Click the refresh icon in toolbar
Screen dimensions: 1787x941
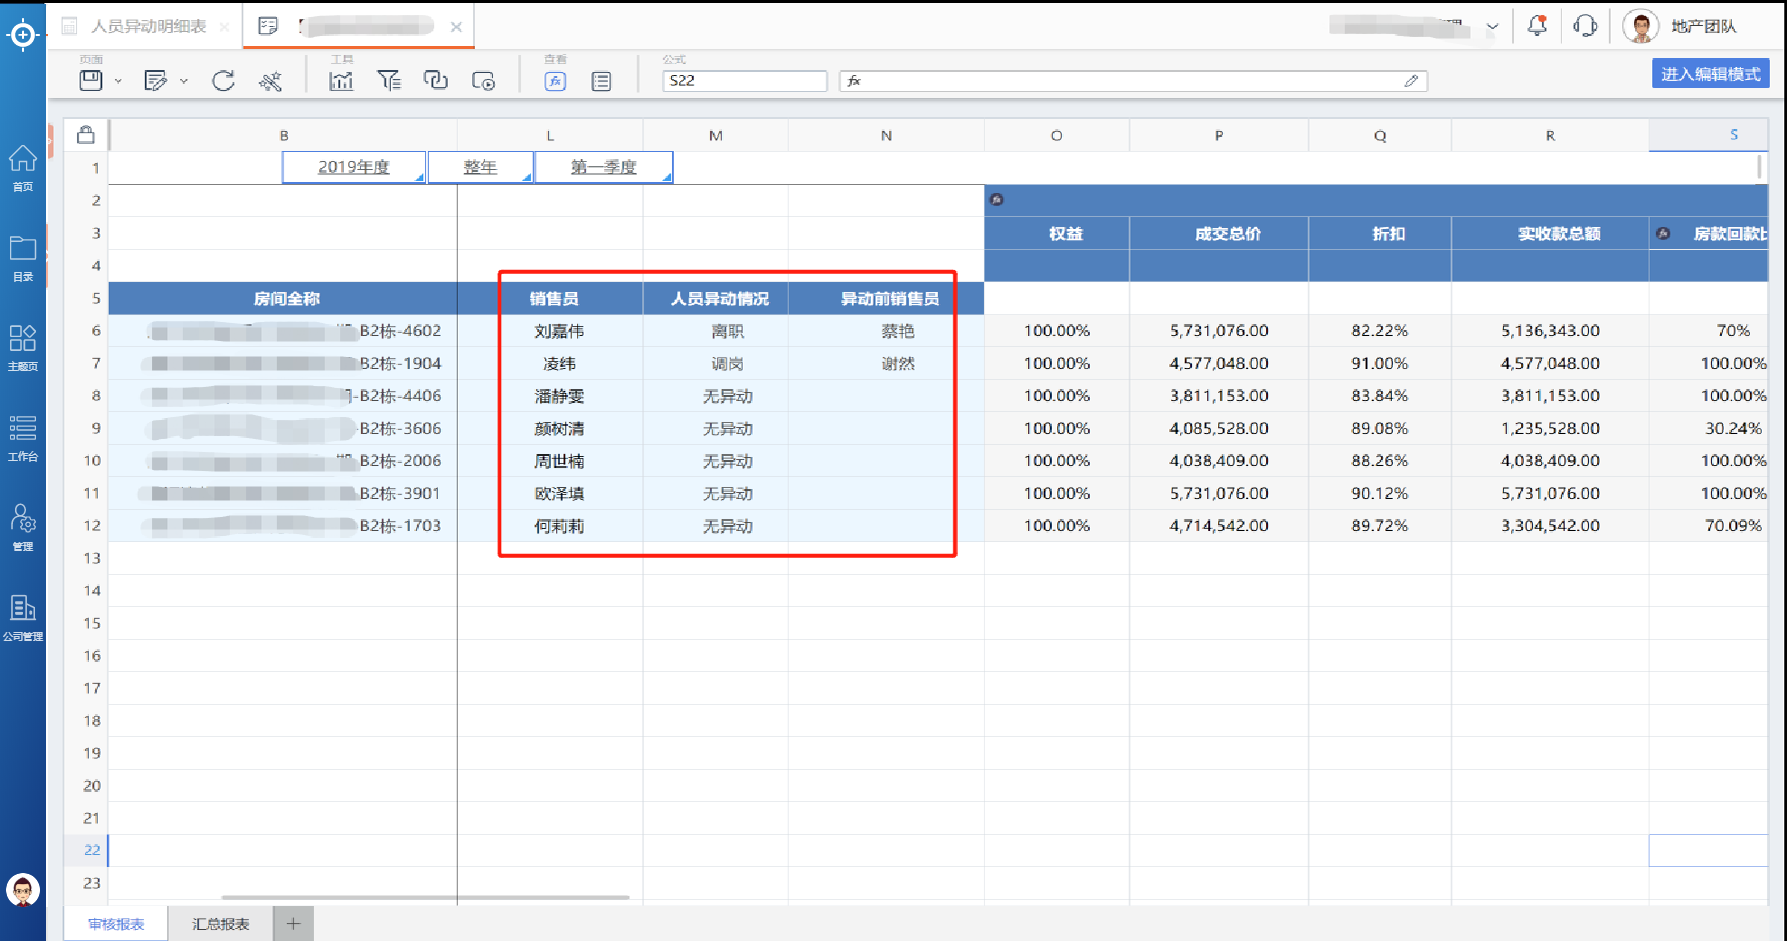coord(223,81)
